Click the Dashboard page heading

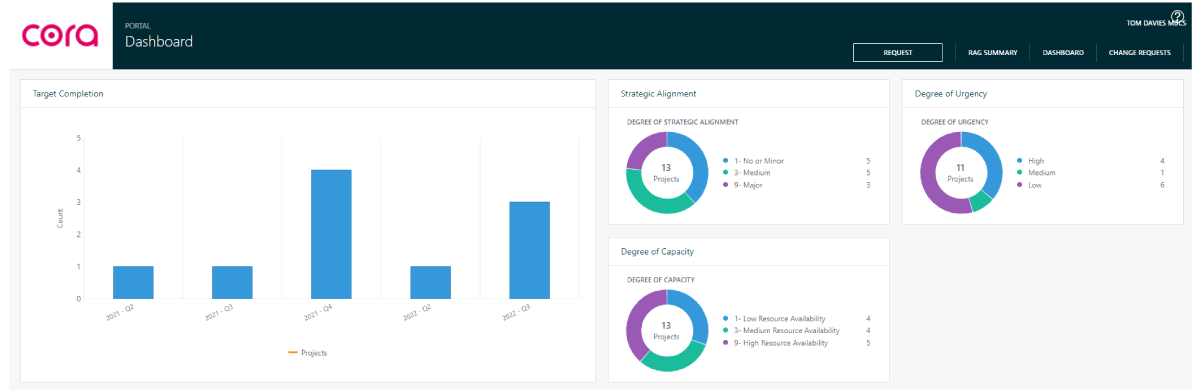click(159, 42)
